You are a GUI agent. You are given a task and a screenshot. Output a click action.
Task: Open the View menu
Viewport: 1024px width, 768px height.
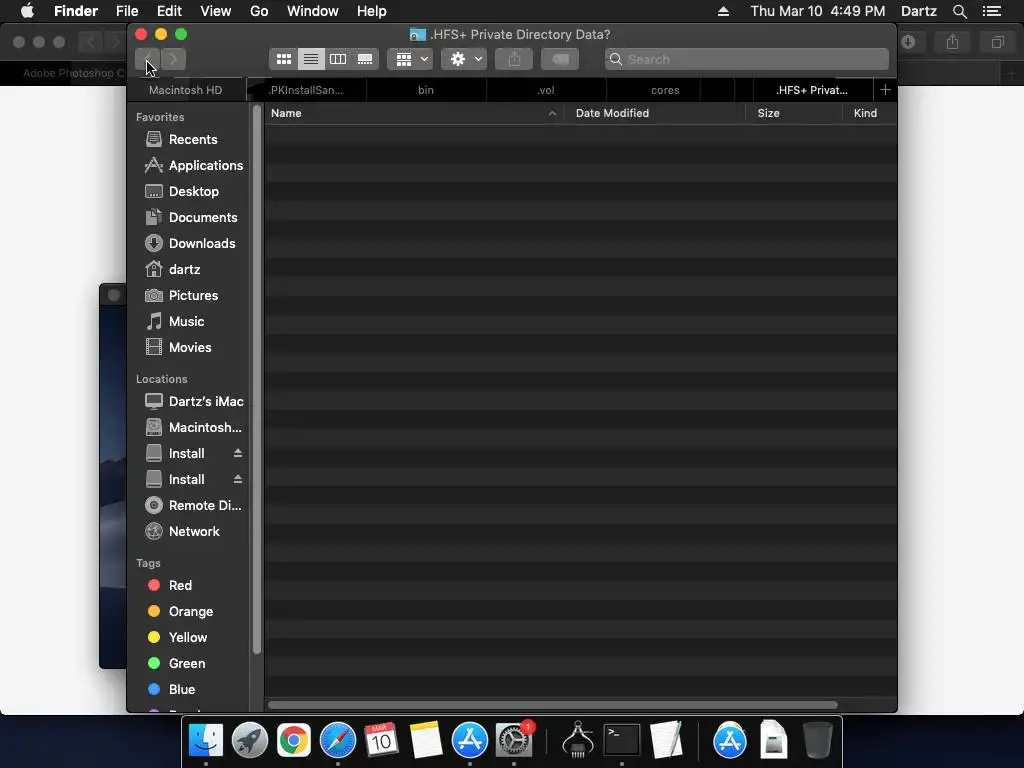click(216, 11)
